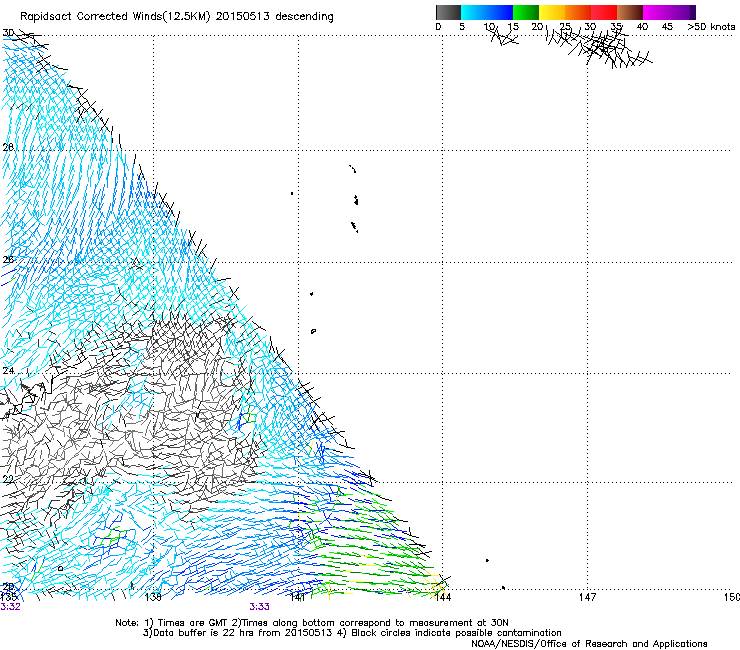The height and width of the screenshot is (650, 740).
Task: Click the latitude label '24' on the left axis
Action: coord(8,371)
